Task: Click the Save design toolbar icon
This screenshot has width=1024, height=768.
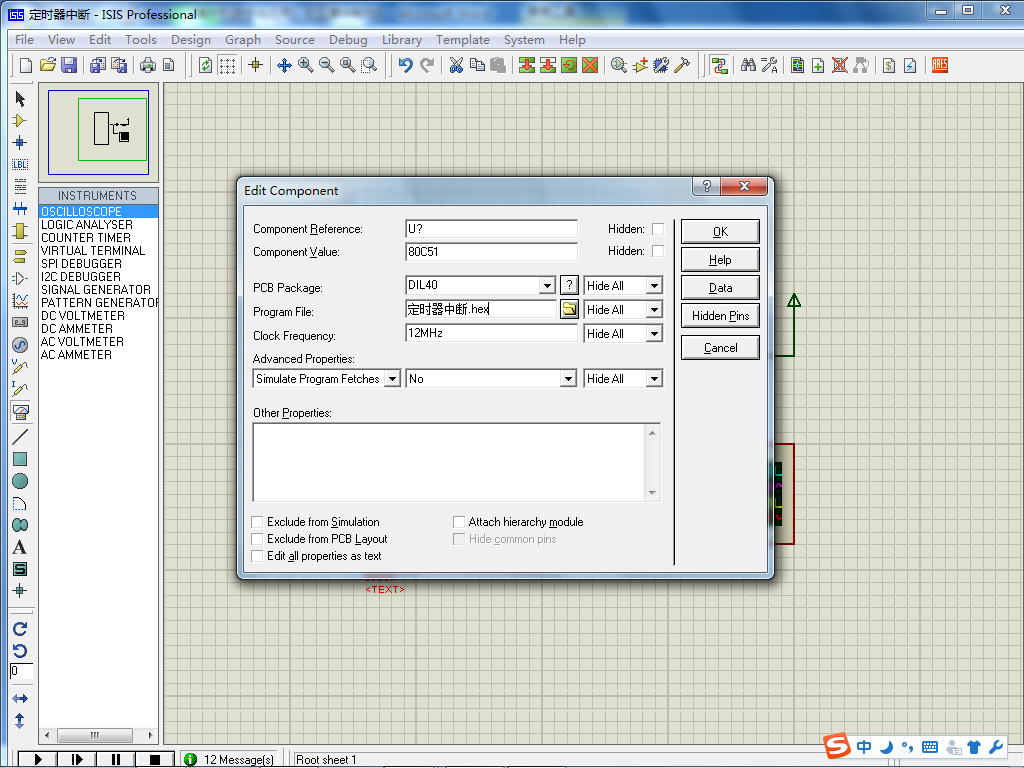Action: (69, 65)
